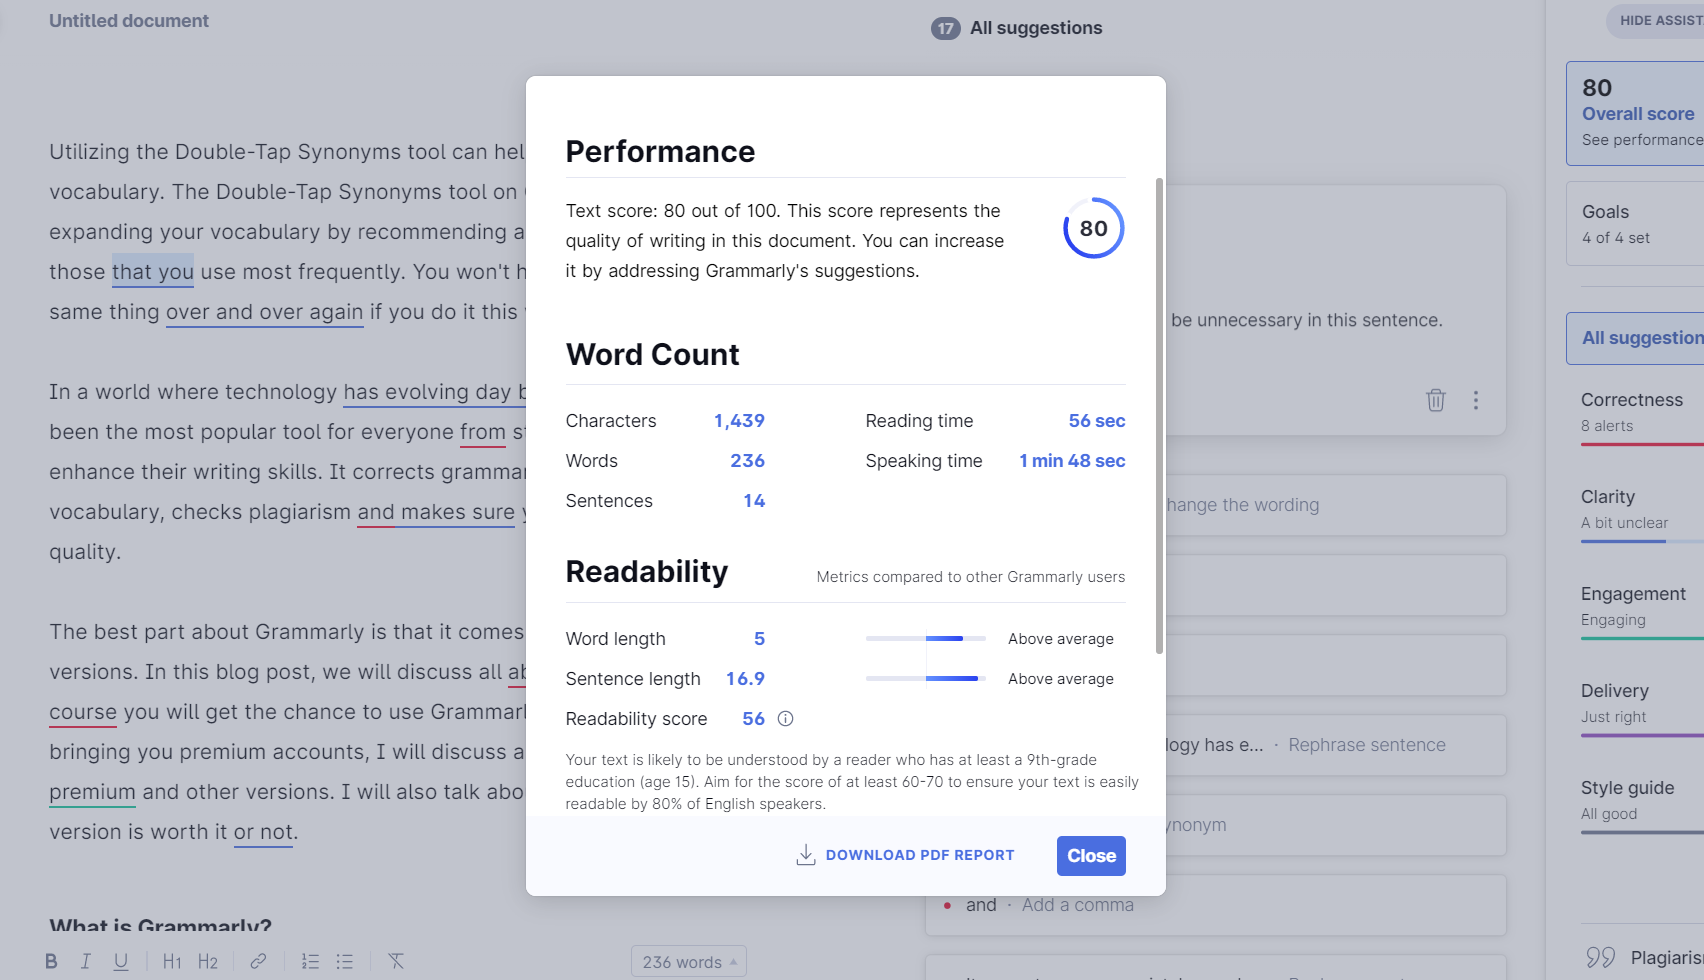Viewport: 1704px width, 980px height.
Task: Create a bulleted list
Action: click(x=344, y=961)
